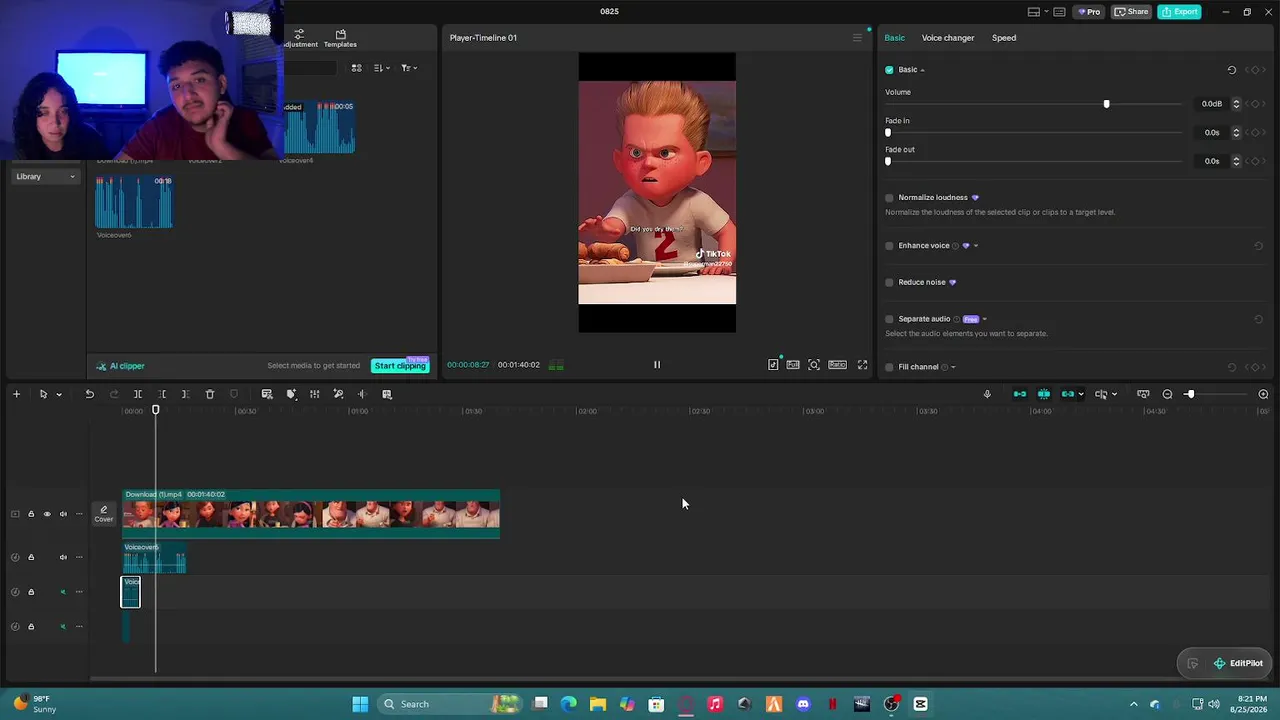Image resolution: width=1280 pixels, height=720 pixels.
Task: Mute the Voiceover6 audio track
Action: [x=63, y=557]
